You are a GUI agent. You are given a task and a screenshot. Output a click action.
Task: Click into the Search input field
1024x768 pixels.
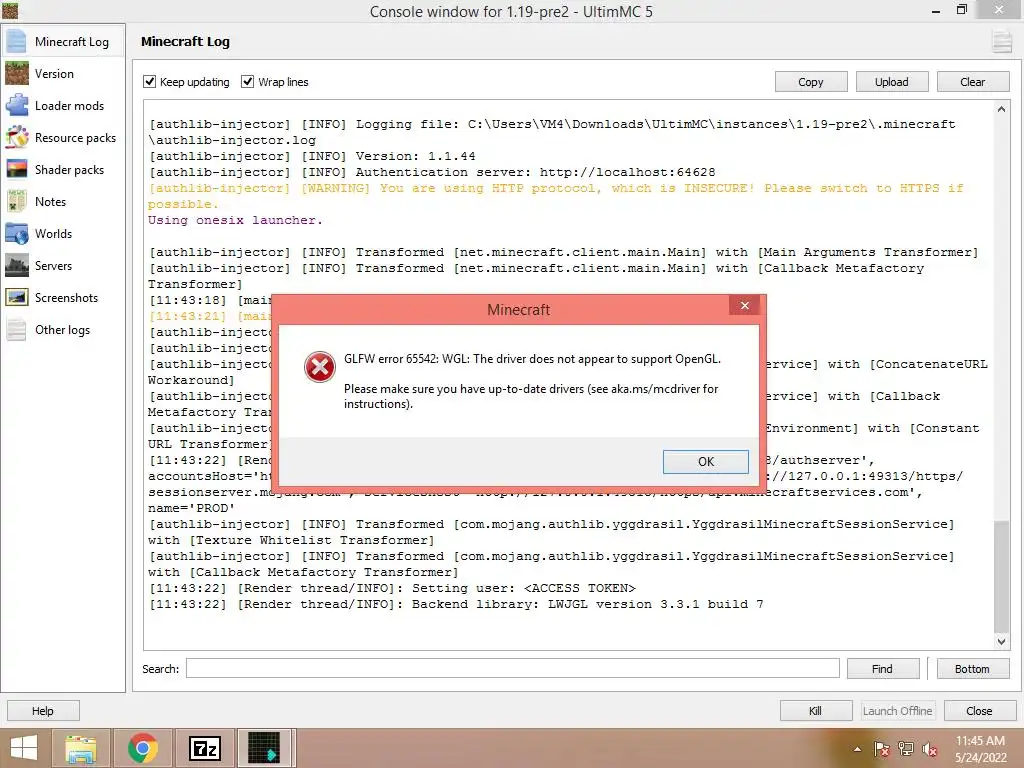pos(513,668)
